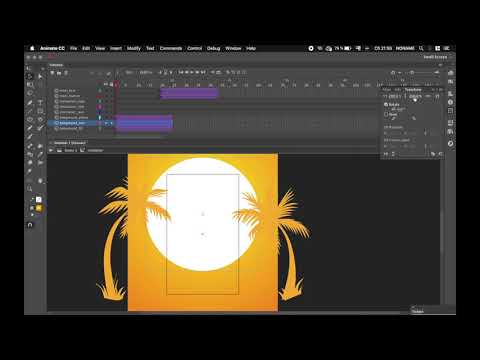
Task: Go to first frame playback button
Action: click(x=181, y=72)
